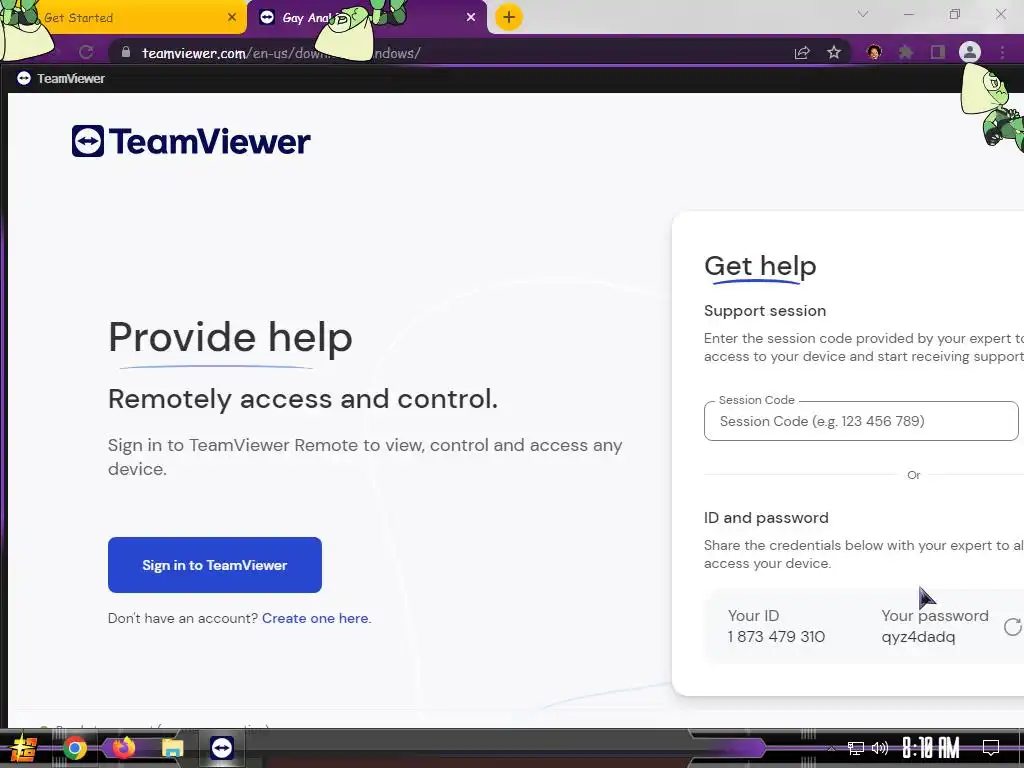Image resolution: width=1024 pixels, height=768 pixels.
Task: Click the Provide help heading
Action: [x=231, y=337]
